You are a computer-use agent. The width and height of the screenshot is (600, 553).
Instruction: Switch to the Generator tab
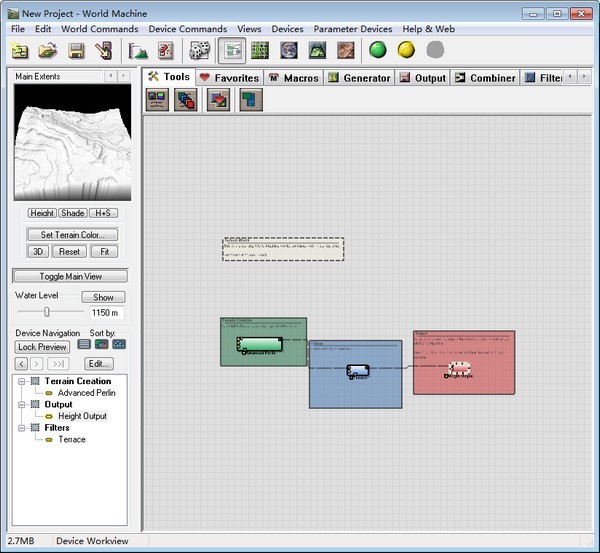coord(360,78)
